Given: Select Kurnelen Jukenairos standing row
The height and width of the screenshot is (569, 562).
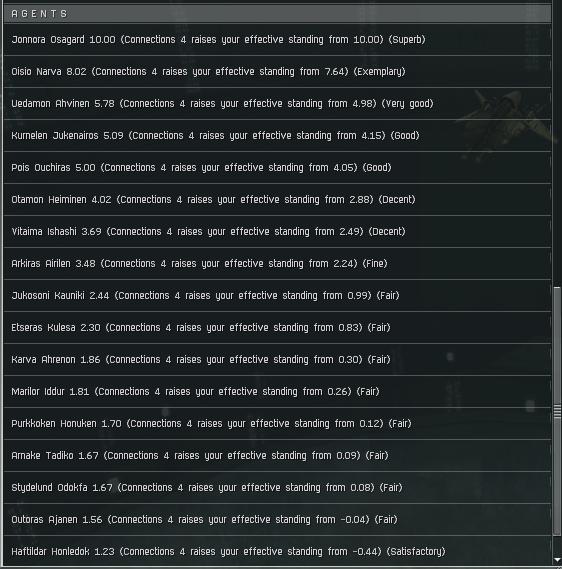Looking at the screenshot, I should pos(278,135).
